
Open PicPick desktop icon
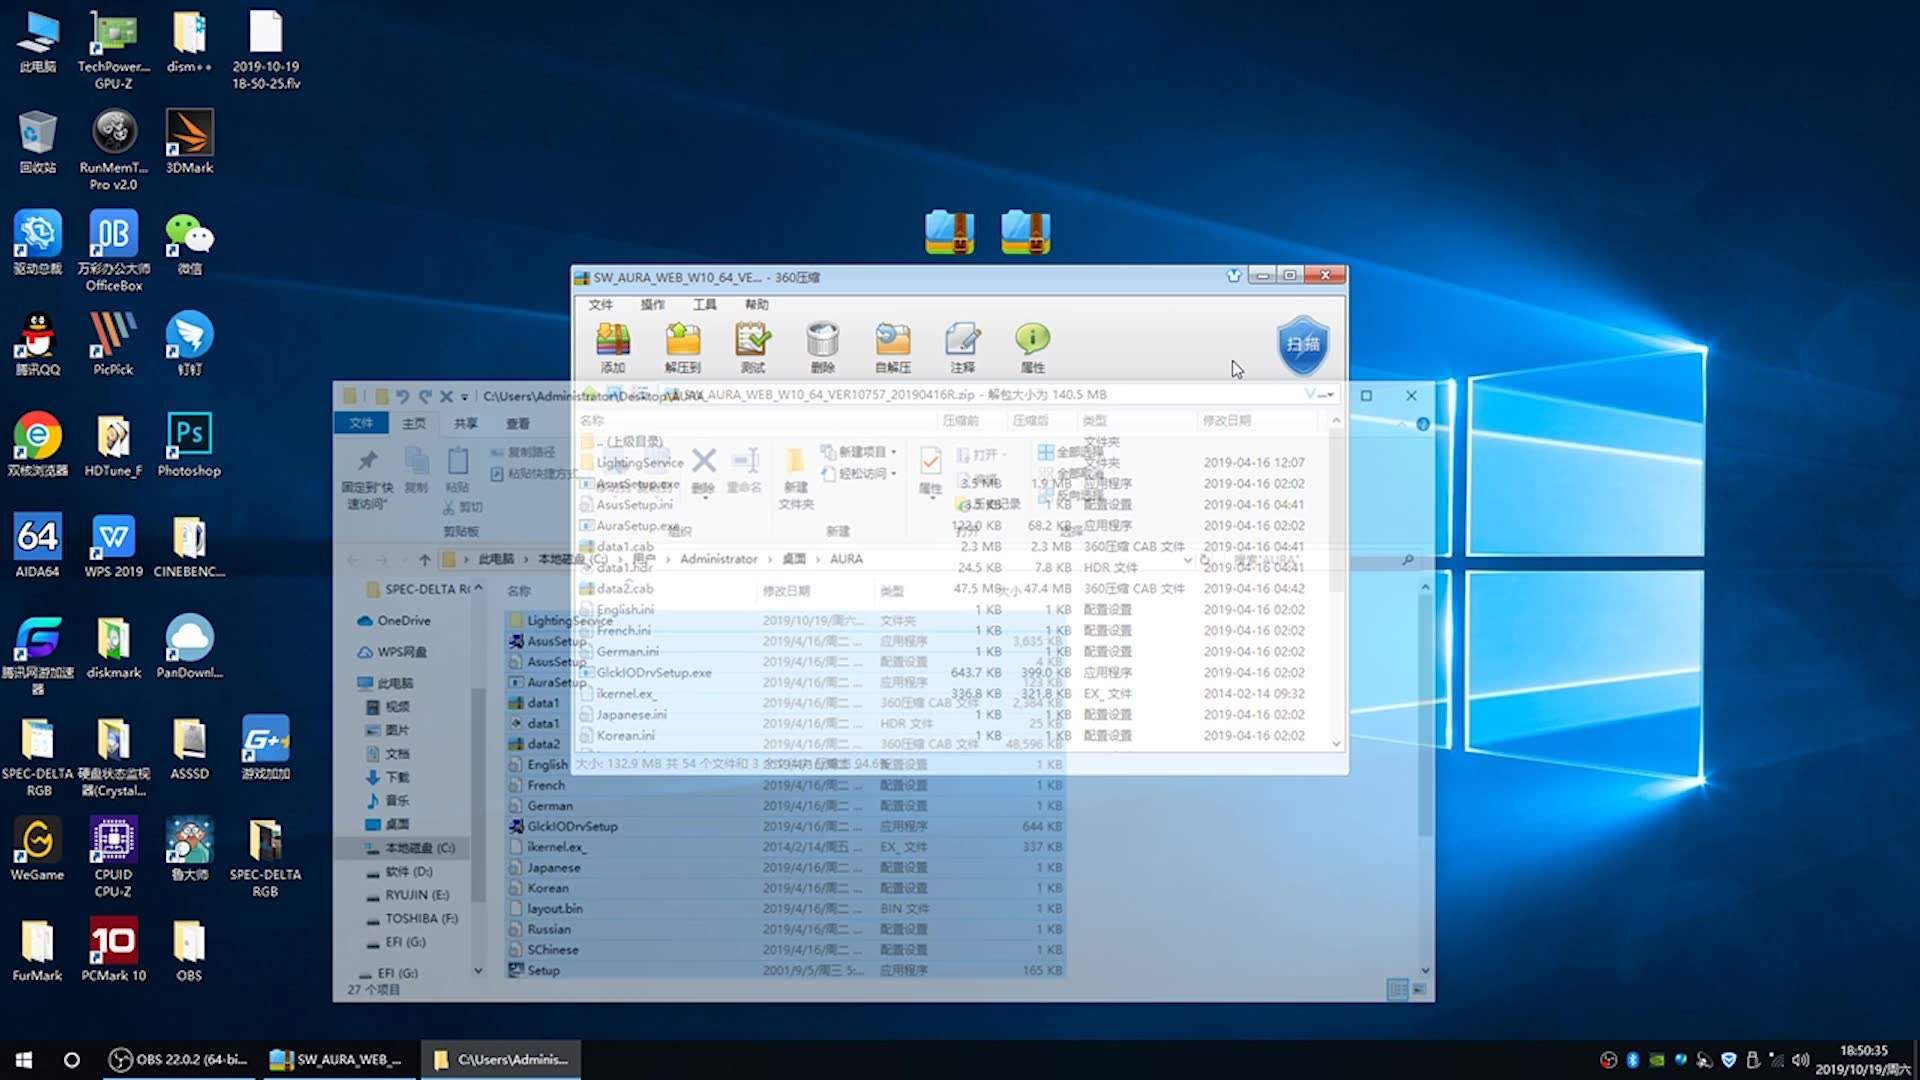(x=113, y=344)
